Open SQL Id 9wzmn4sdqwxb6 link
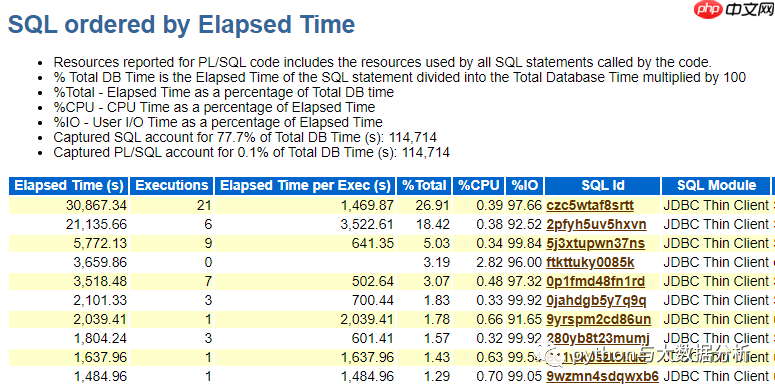This screenshot has height=389, width=775. 603,376
